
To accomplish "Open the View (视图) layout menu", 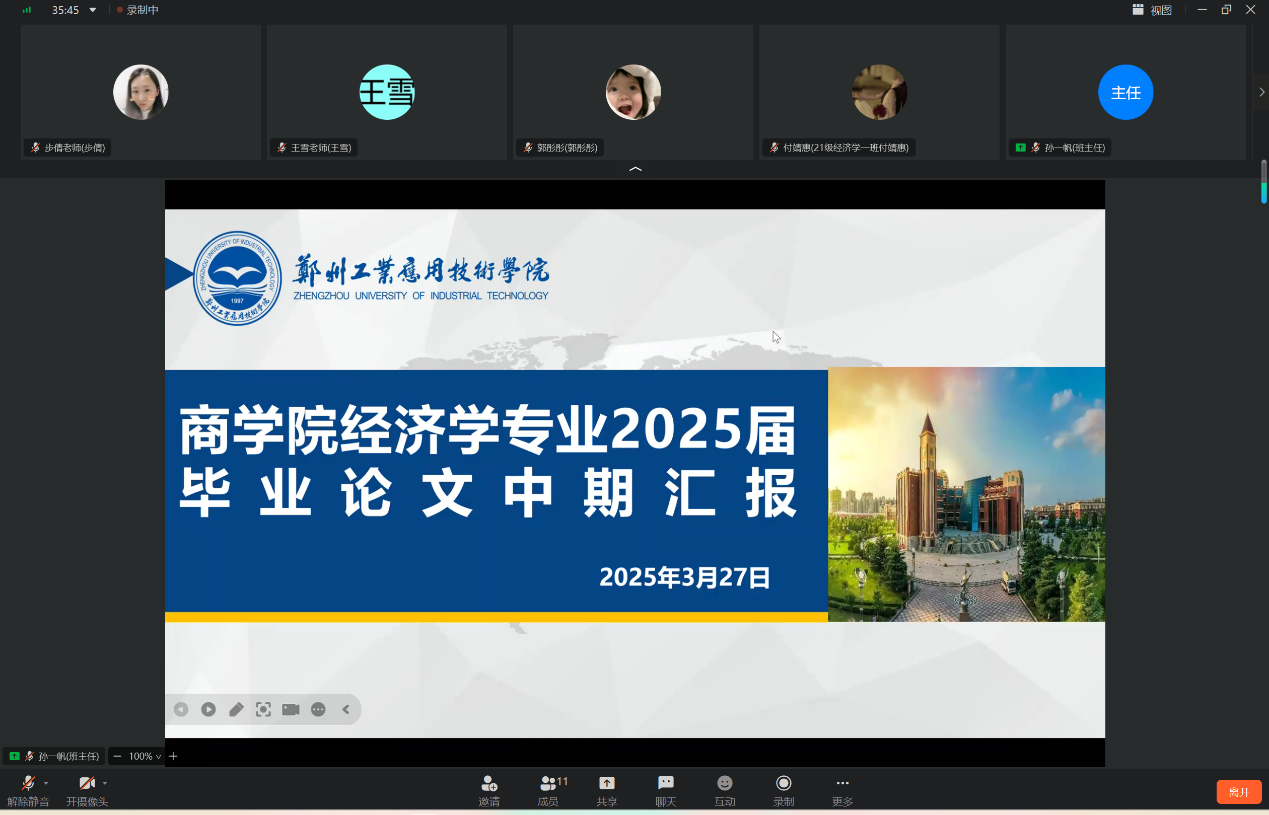I will 1152,10.
